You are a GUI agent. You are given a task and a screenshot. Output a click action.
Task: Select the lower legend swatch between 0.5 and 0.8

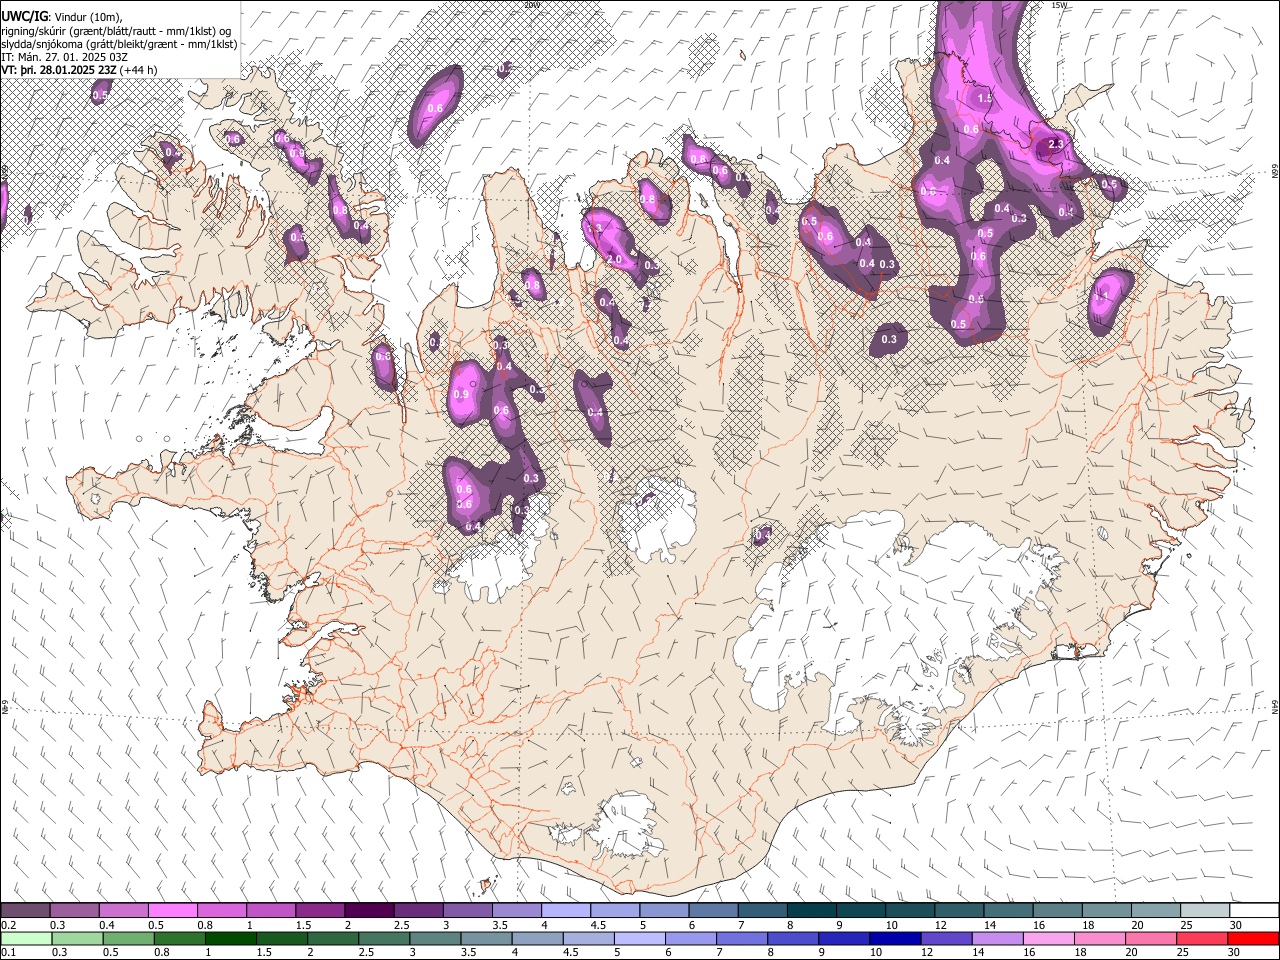click(x=128, y=938)
